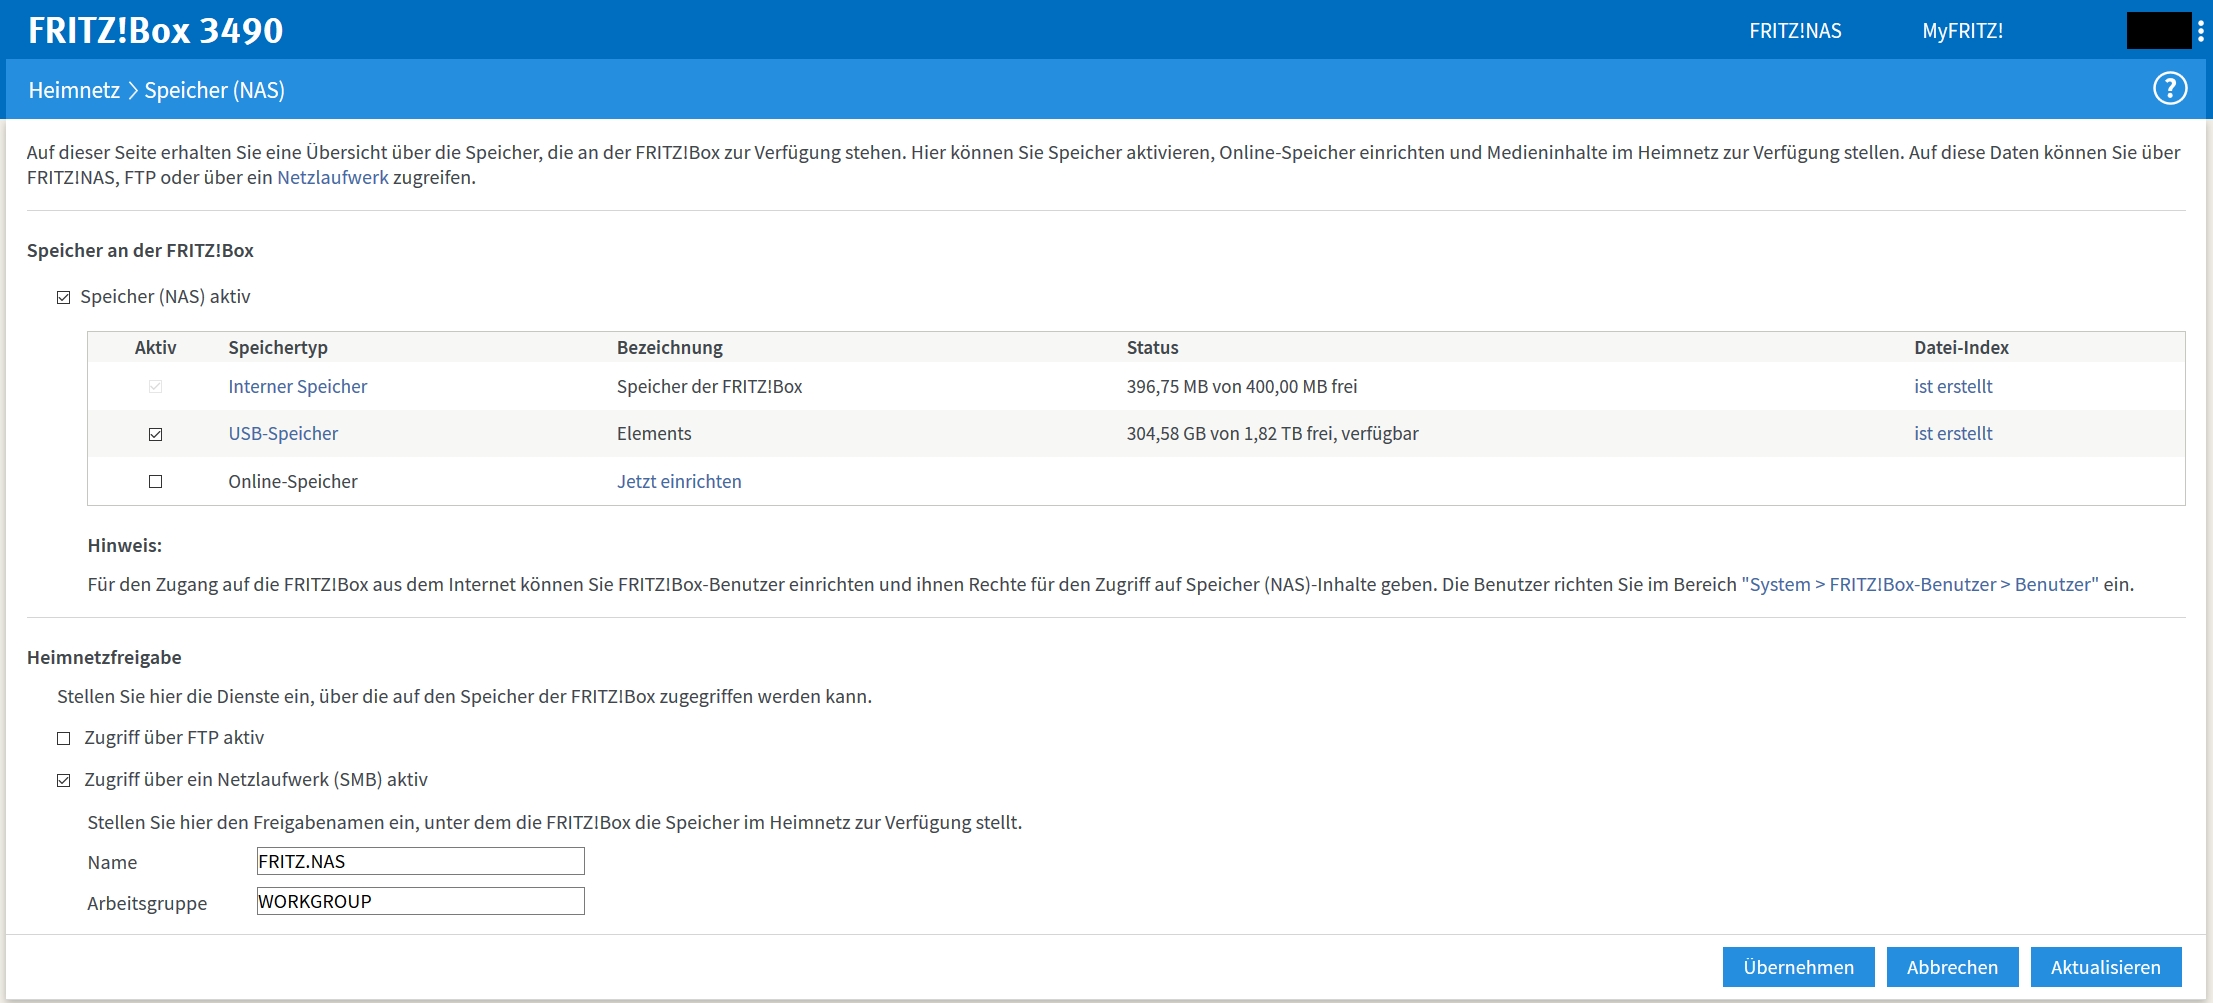Toggle the Interner Speicher active checkbox
Image resolution: width=2213 pixels, height=1003 pixels.
(155, 386)
